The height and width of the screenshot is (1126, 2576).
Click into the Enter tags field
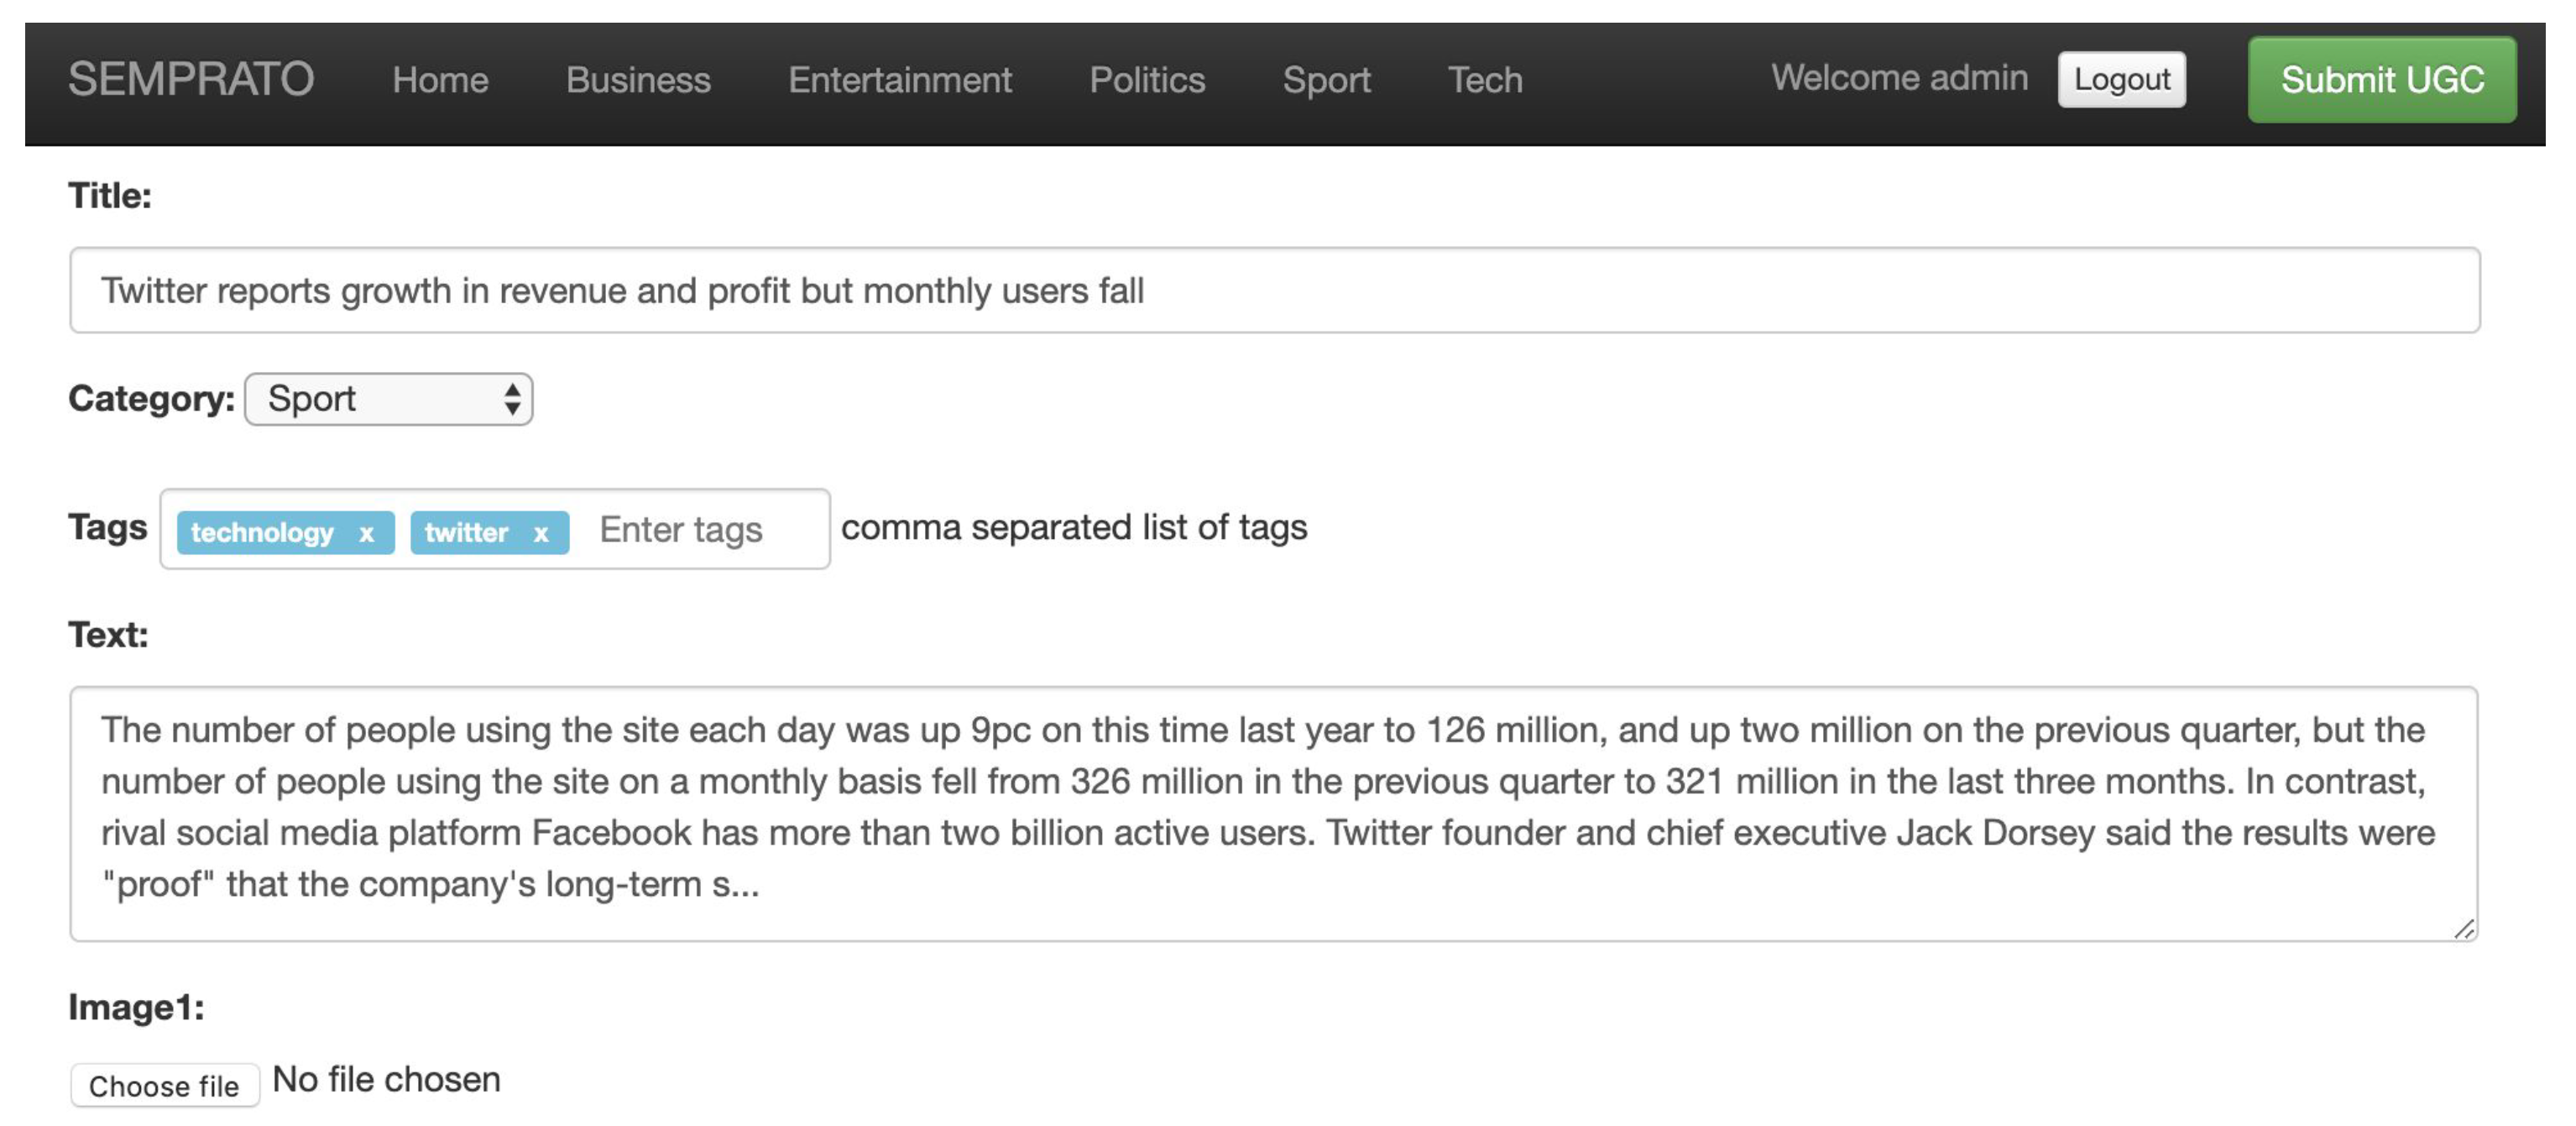[x=700, y=530]
